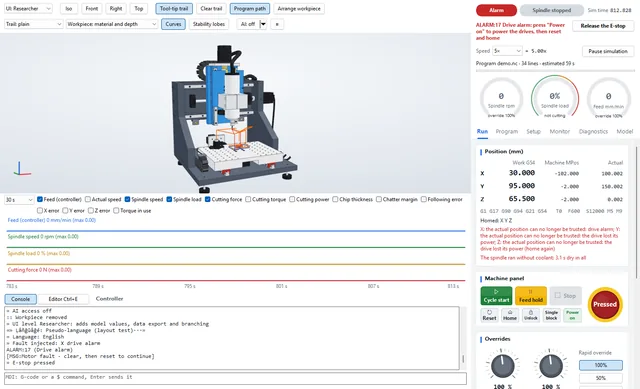The width and height of the screenshot is (640, 389).
Task: Switch to the Run tab
Action: click(482, 131)
